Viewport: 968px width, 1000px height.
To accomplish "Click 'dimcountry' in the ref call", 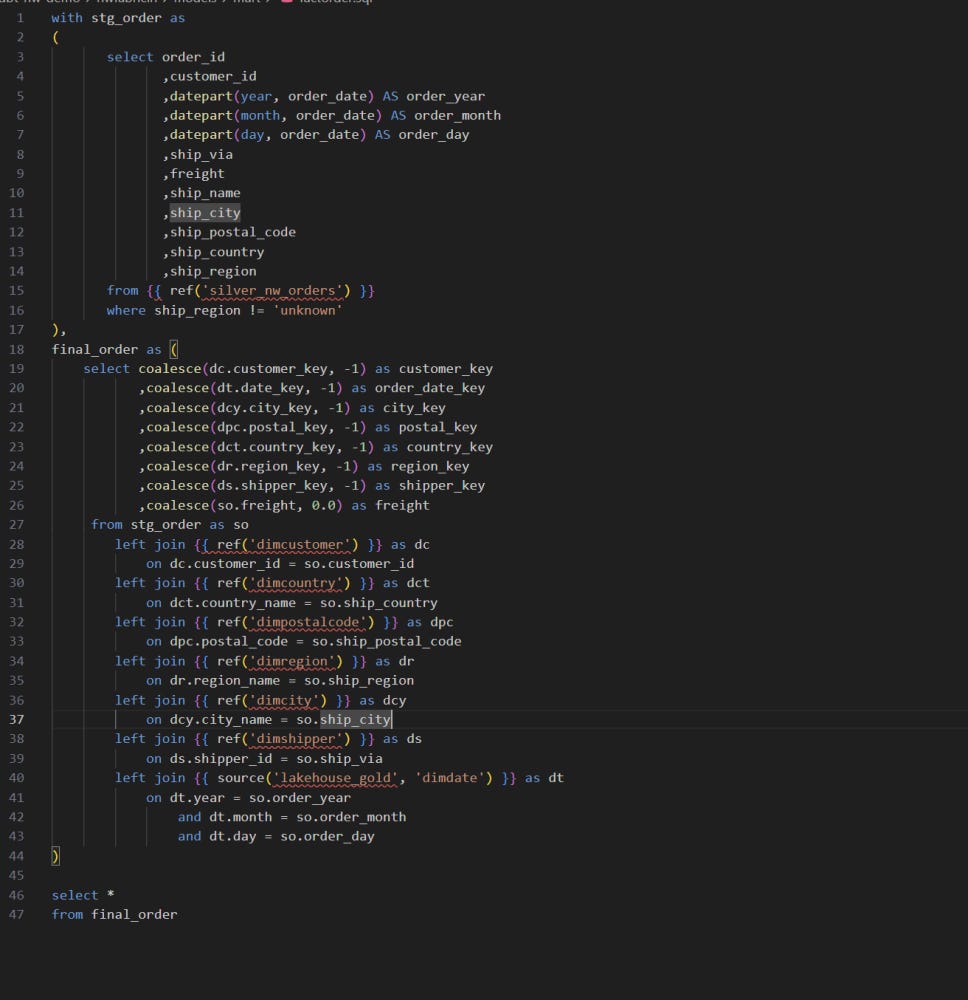I will 295,583.
